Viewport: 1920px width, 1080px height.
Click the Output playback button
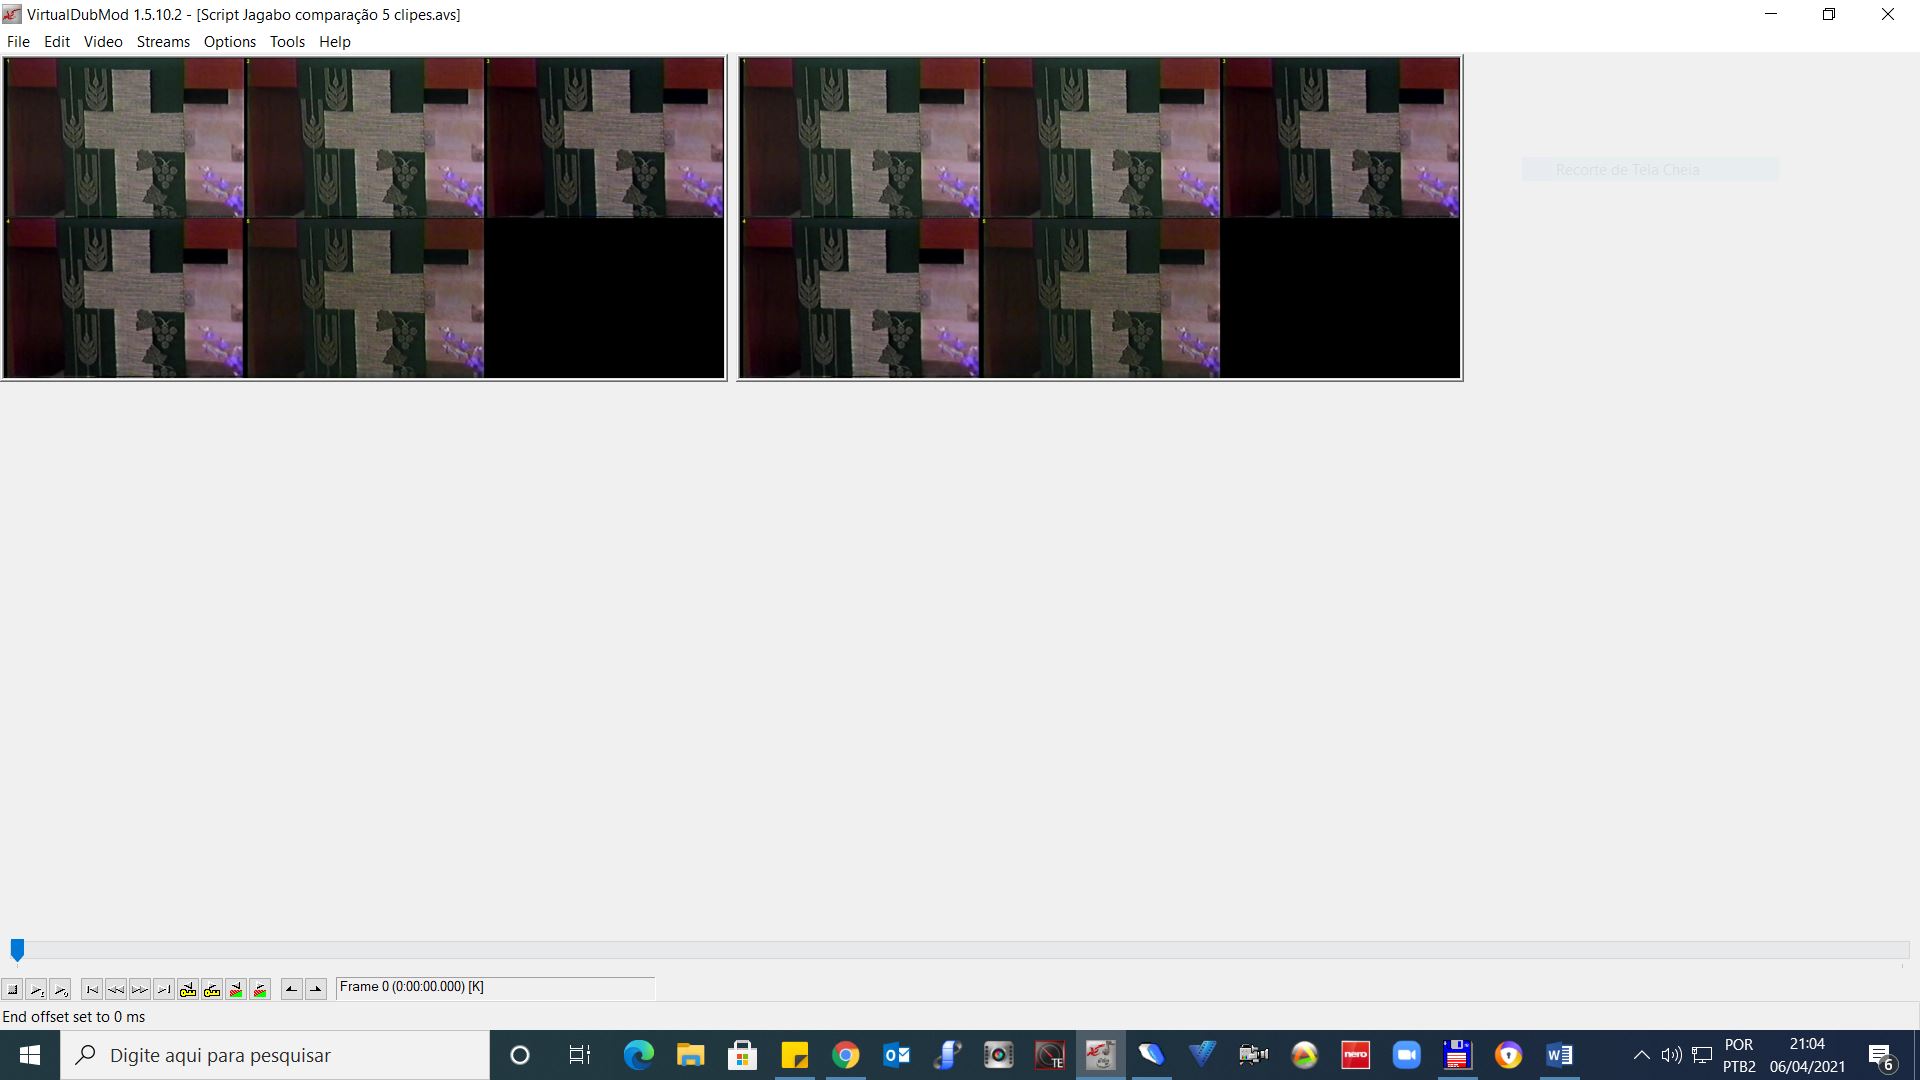point(60,990)
